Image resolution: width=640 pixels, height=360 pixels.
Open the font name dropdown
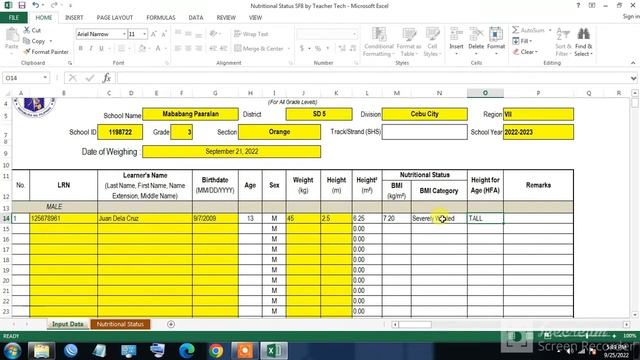point(124,34)
